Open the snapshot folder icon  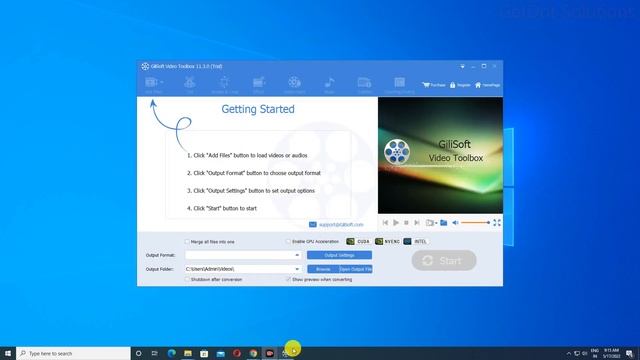[444, 222]
